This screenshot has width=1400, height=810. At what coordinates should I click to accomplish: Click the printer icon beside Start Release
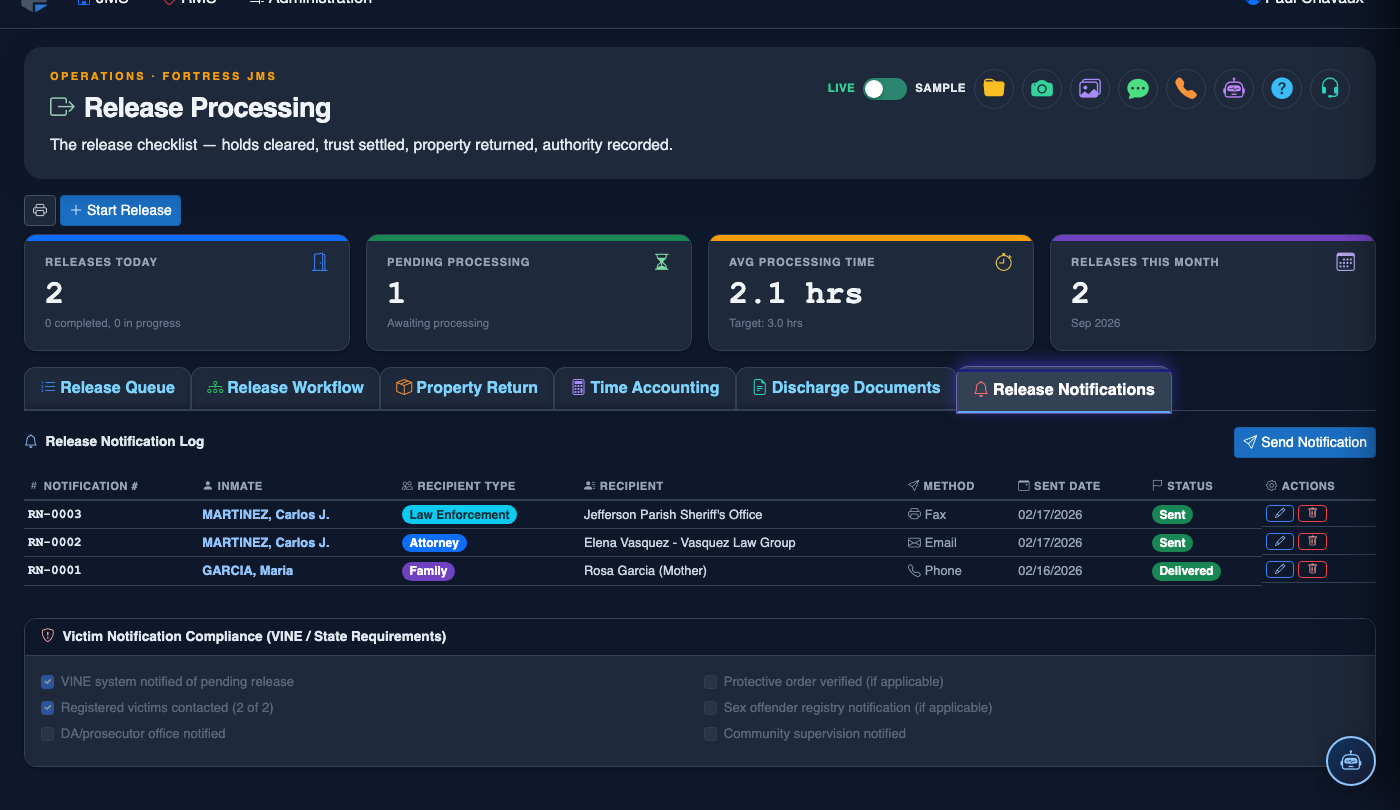[40, 210]
